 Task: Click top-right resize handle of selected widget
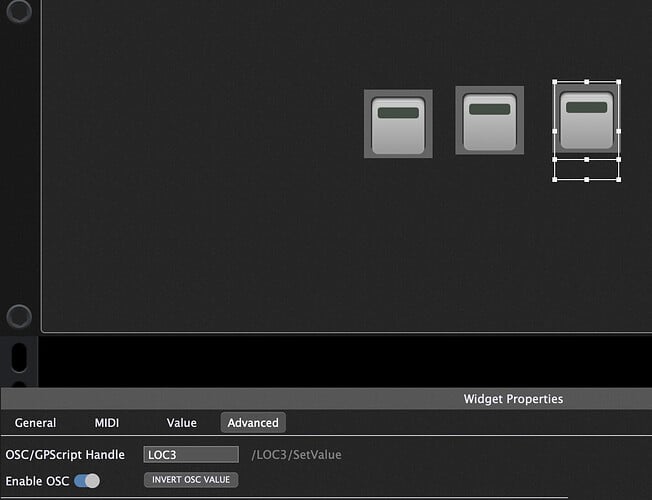[618, 83]
